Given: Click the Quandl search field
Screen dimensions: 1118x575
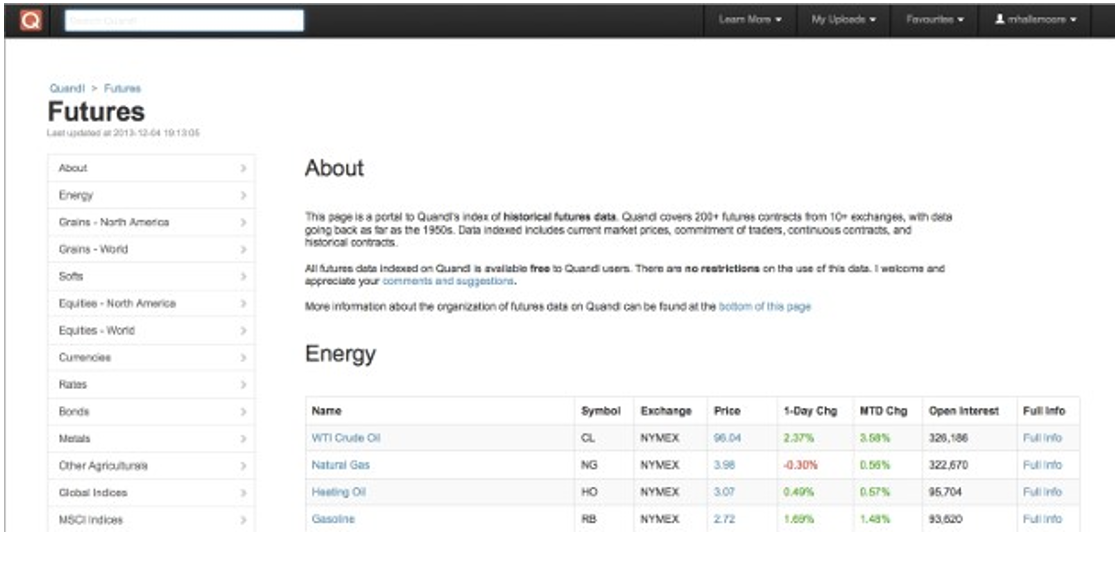Looking at the screenshot, I should click(185, 21).
